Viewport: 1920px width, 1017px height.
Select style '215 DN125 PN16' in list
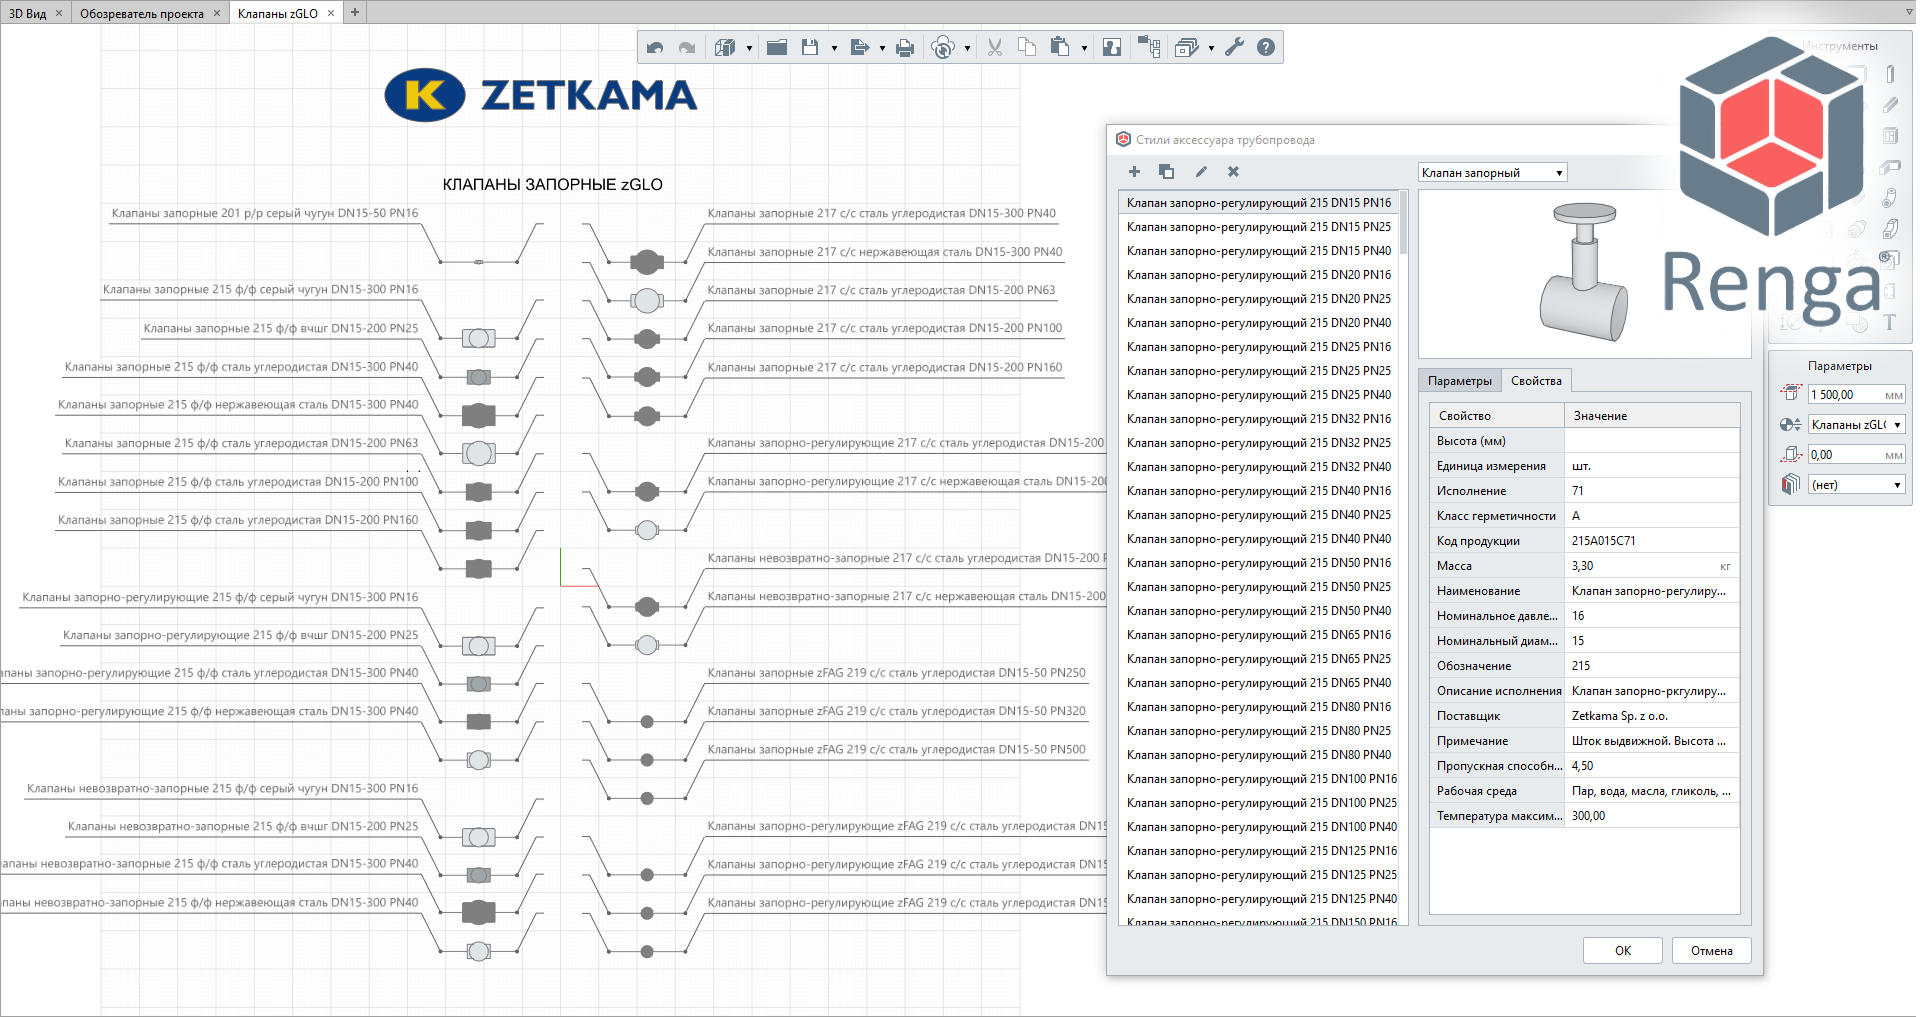point(1258,851)
